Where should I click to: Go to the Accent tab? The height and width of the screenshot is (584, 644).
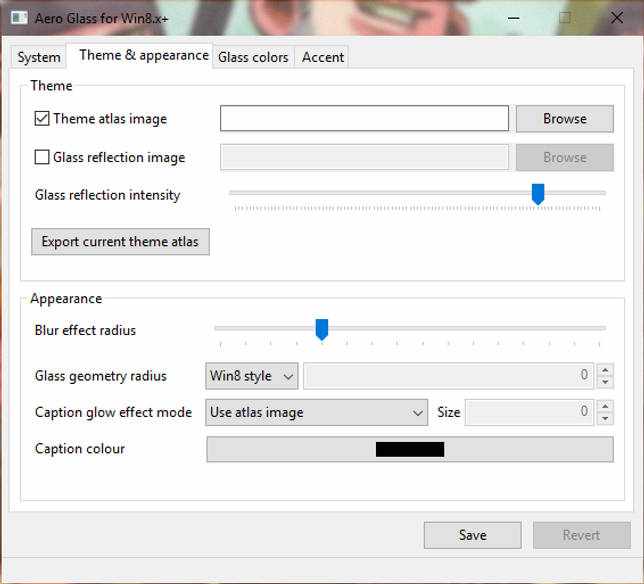click(322, 57)
